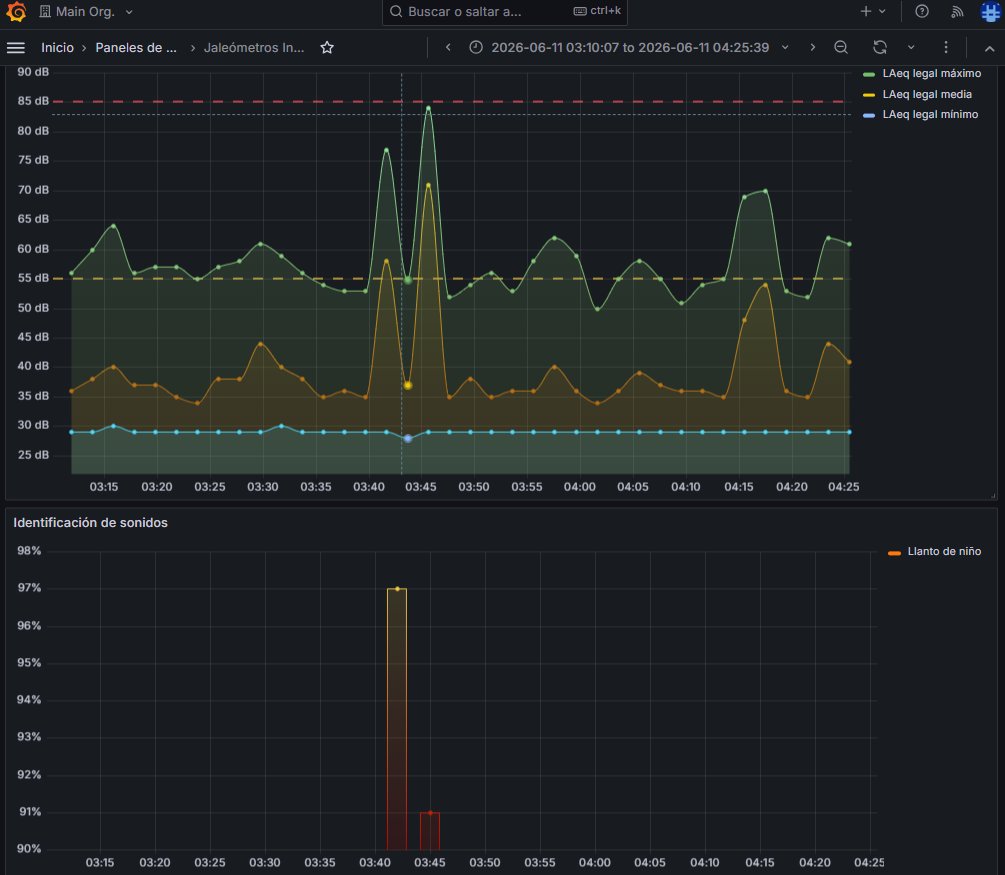Toggle the hamburger navigation menu
Screen dimensions: 1005x875
pyautogui.click(x=16, y=47)
